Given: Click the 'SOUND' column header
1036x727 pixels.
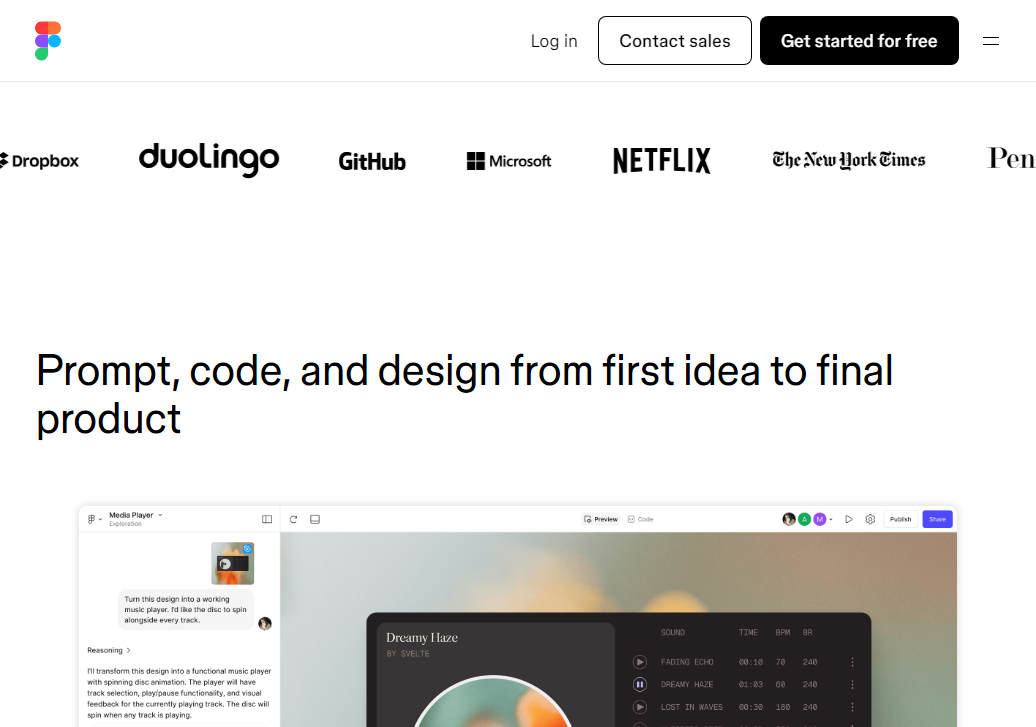Looking at the screenshot, I should click(673, 632).
